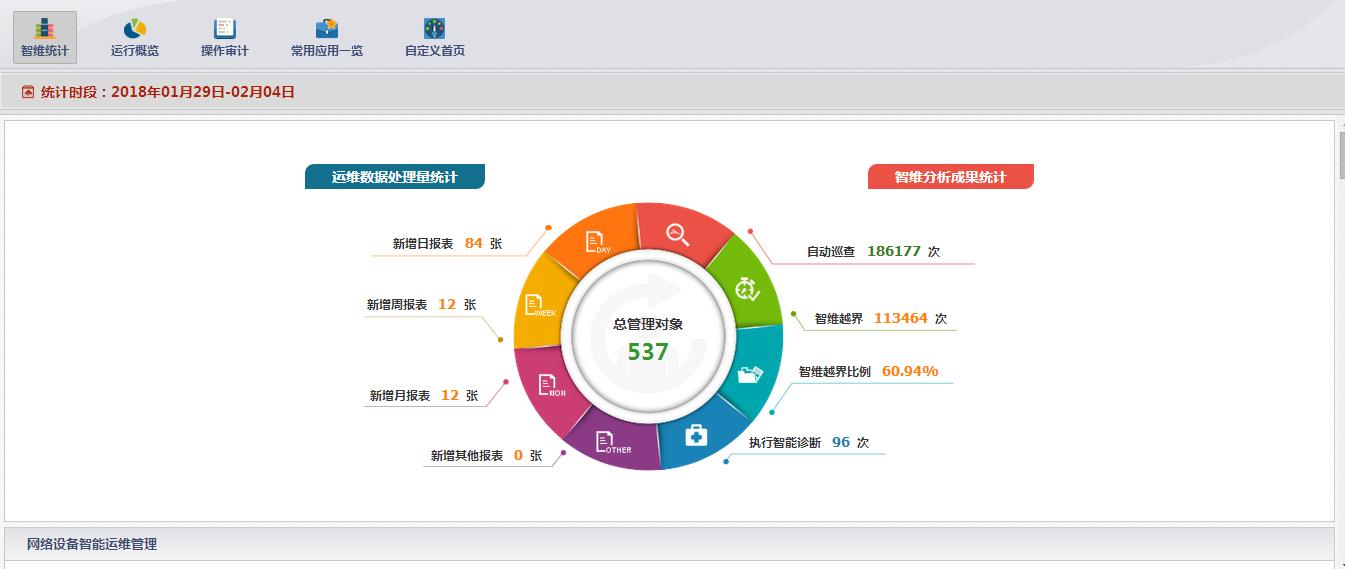This screenshot has height=569, width=1345.
Task: Click the yellow WEEK report segment icon
Action: [538, 305]
